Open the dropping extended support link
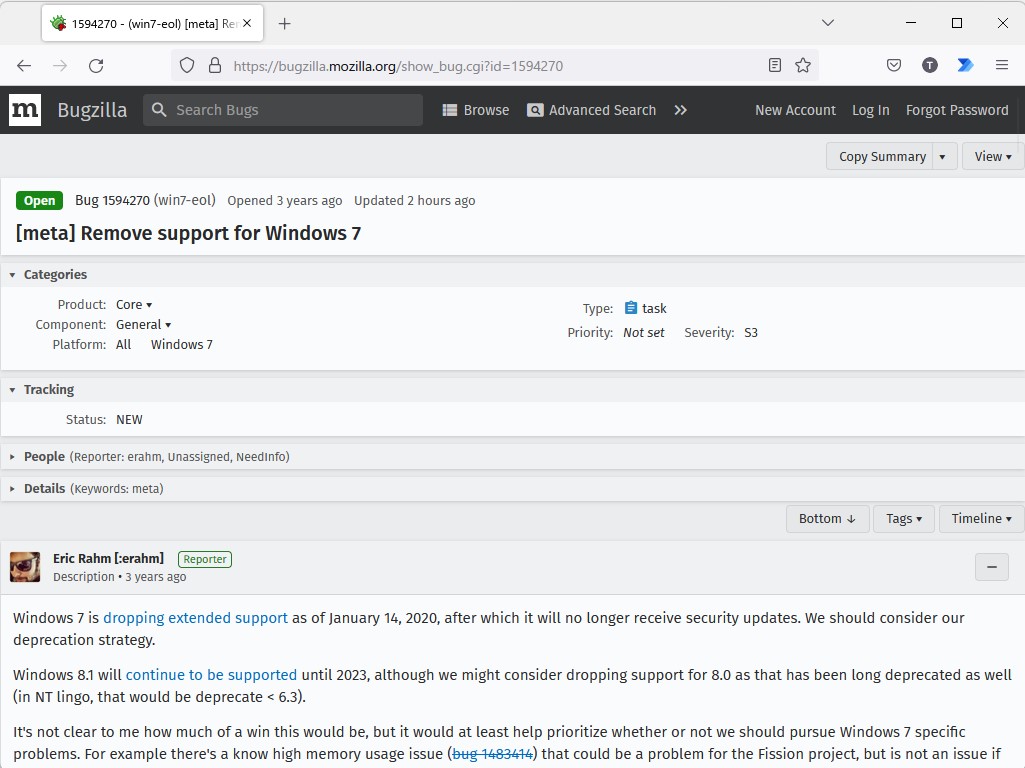Image resolution: width=1025 pixels, height=768 pixels. point(194,618)
